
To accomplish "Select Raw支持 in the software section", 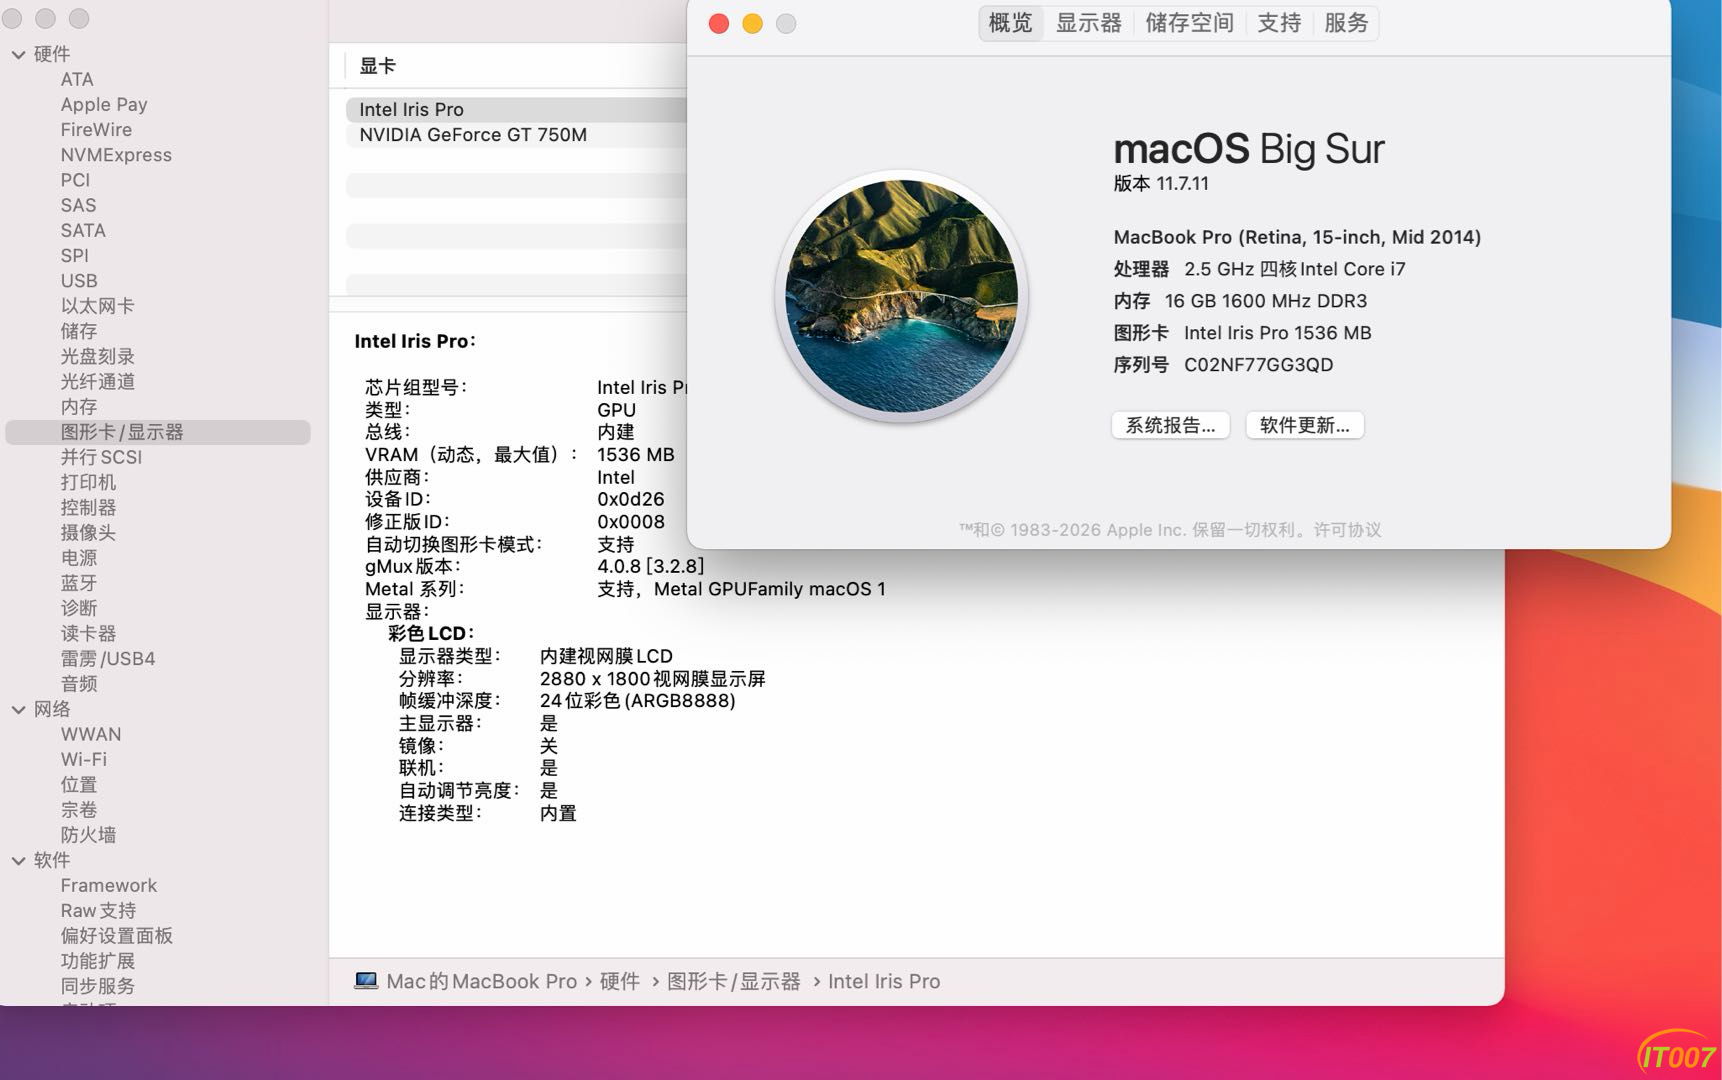I will 98,911.
